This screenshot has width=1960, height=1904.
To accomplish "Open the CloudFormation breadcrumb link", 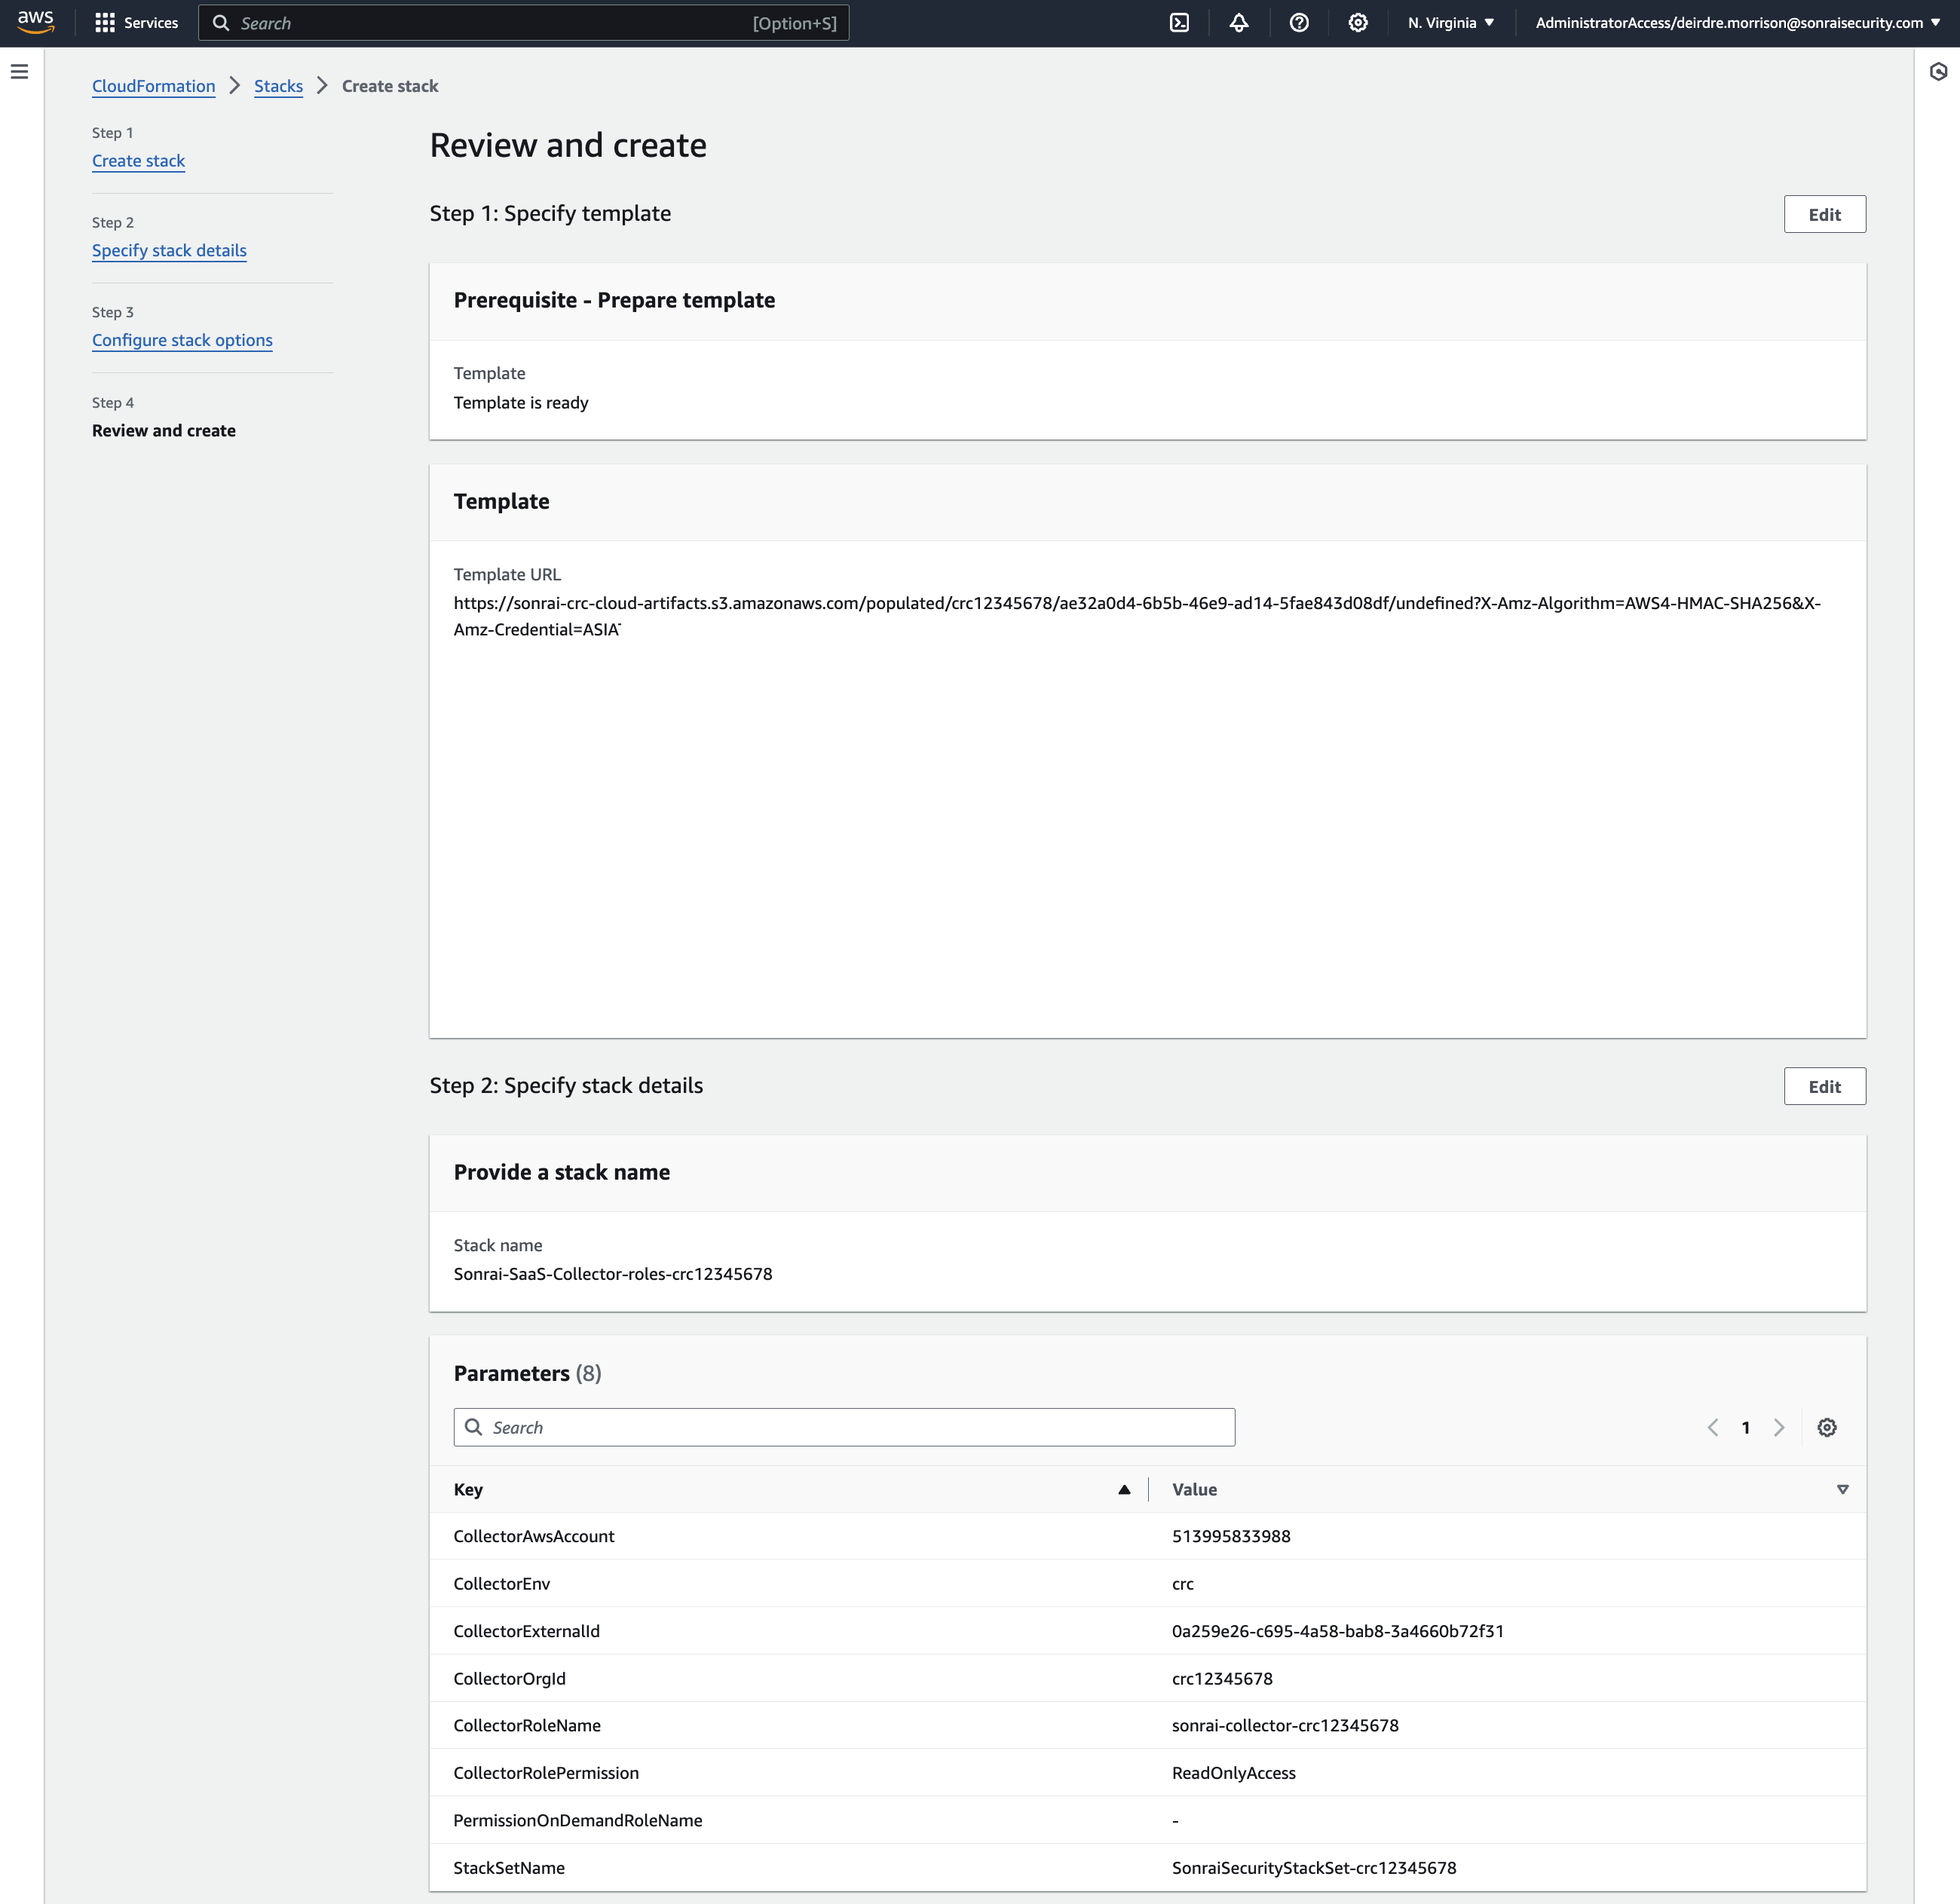I will pyautogui.click(x=154, y=86).
